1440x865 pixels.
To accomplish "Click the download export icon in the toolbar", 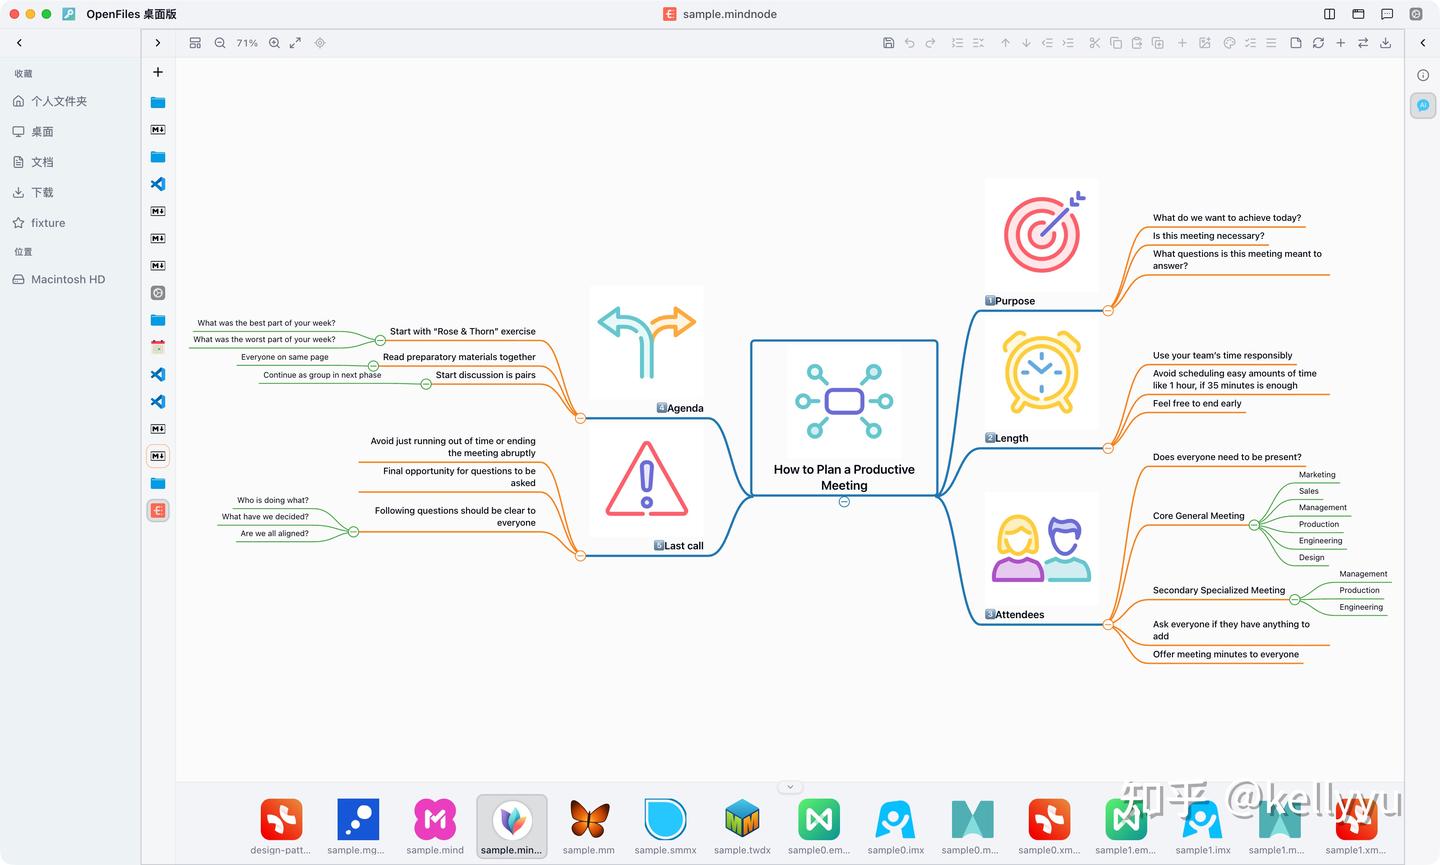I will click(x=1385, y=43).
